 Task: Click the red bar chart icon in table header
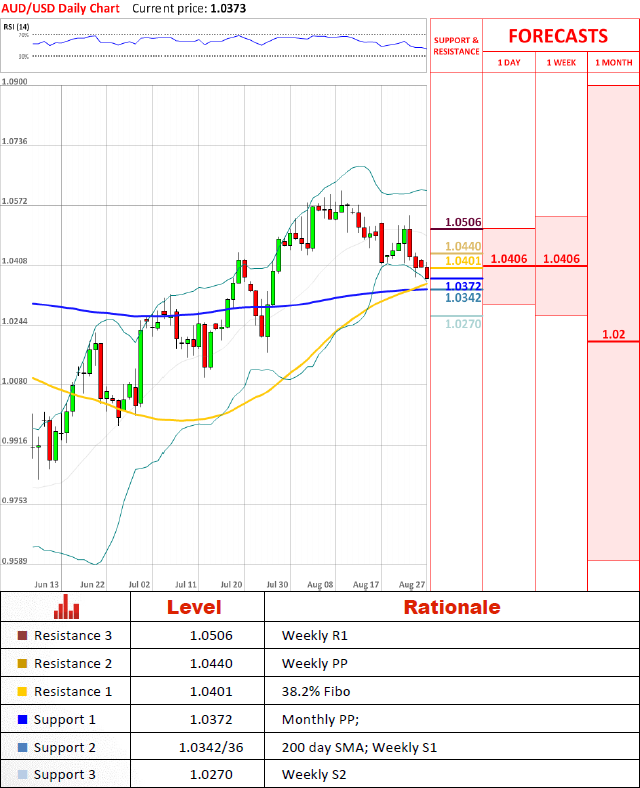click(x=67, y=607)
